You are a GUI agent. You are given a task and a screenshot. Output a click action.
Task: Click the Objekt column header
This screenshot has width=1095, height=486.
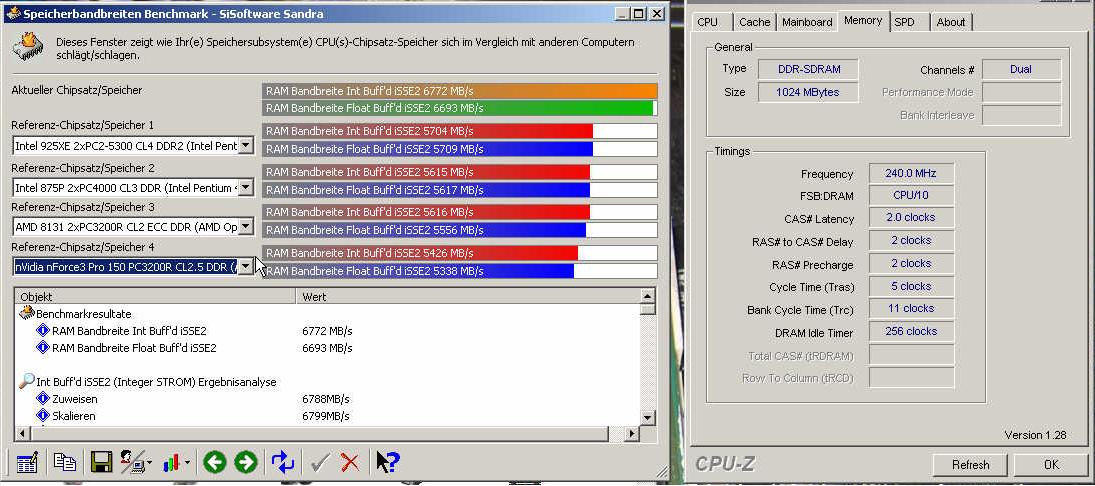tap(155, 297)
